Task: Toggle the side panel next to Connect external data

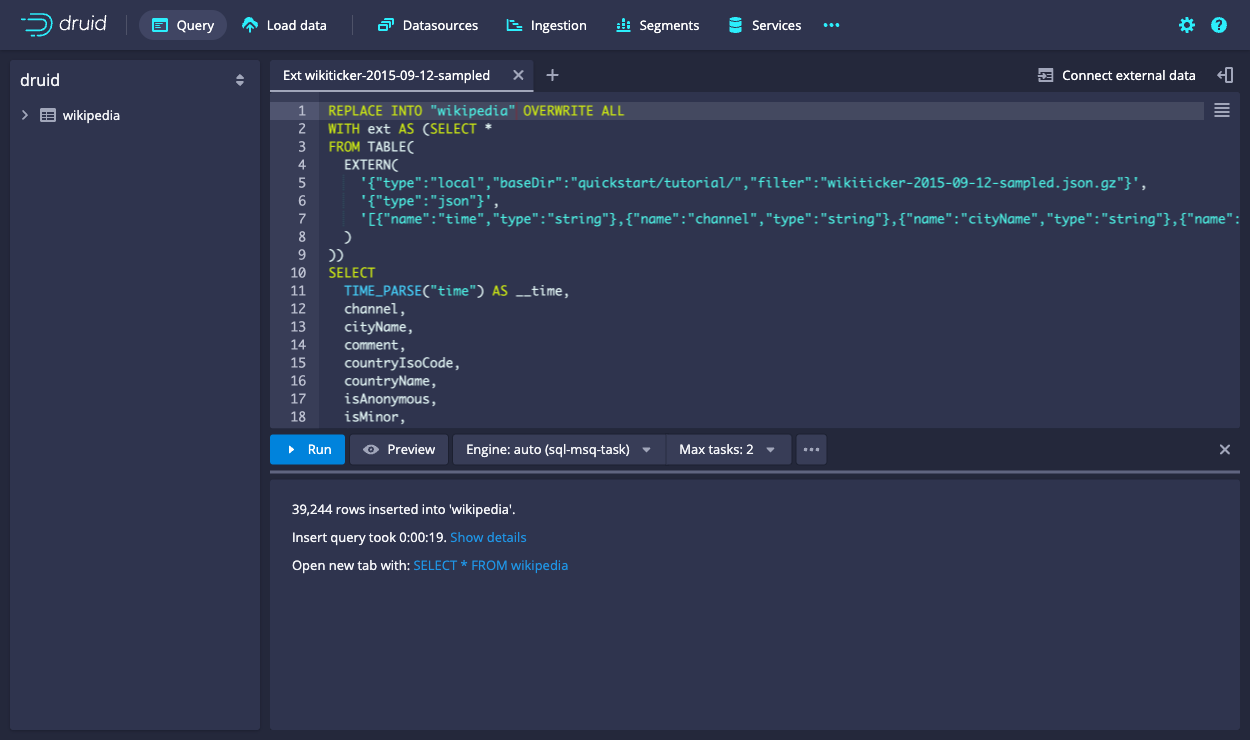Action: click(1226, 74)
